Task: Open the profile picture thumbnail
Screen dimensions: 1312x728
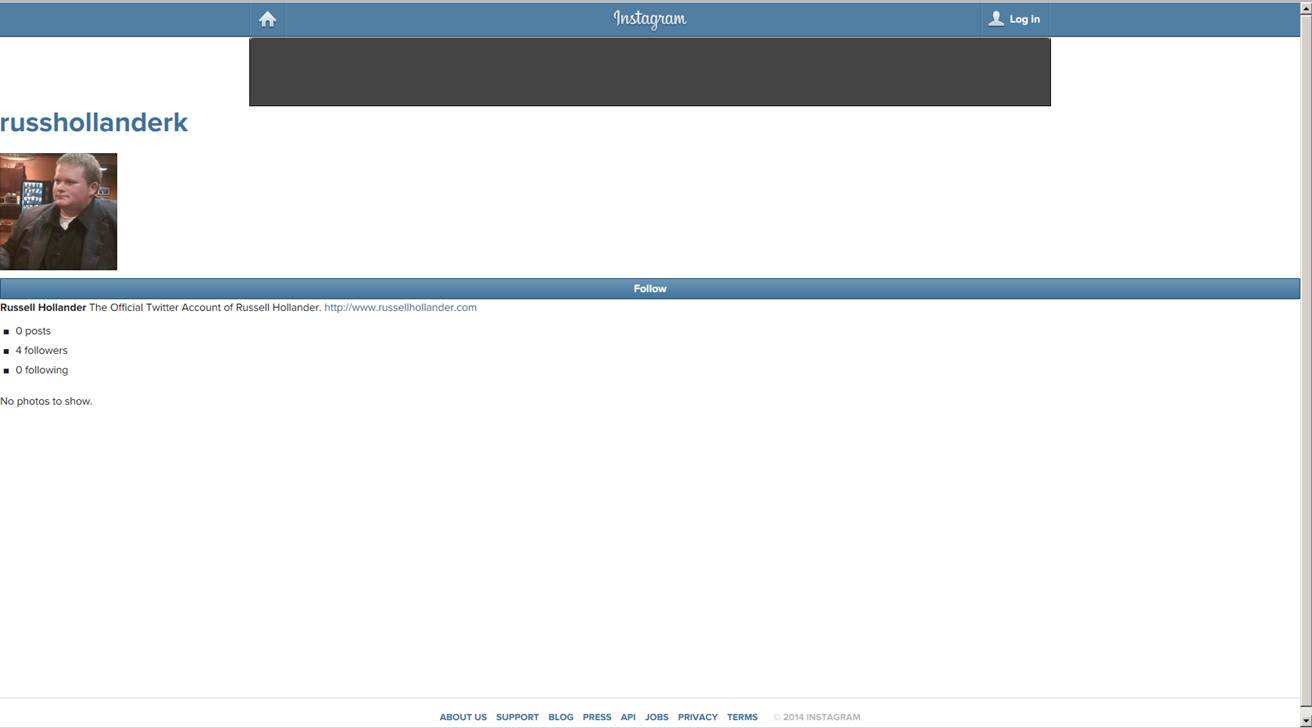Action: (58, 211)
